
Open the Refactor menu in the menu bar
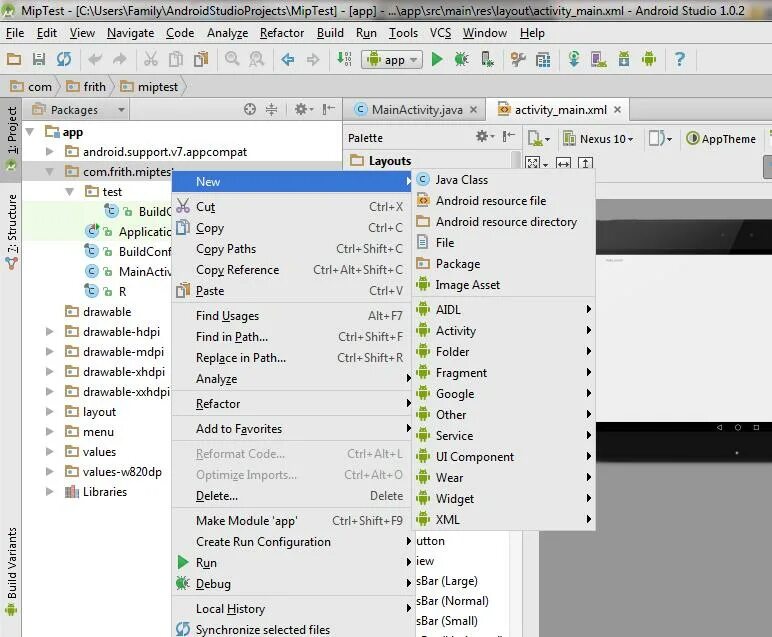pyautogui.click(x=282, y=33)
